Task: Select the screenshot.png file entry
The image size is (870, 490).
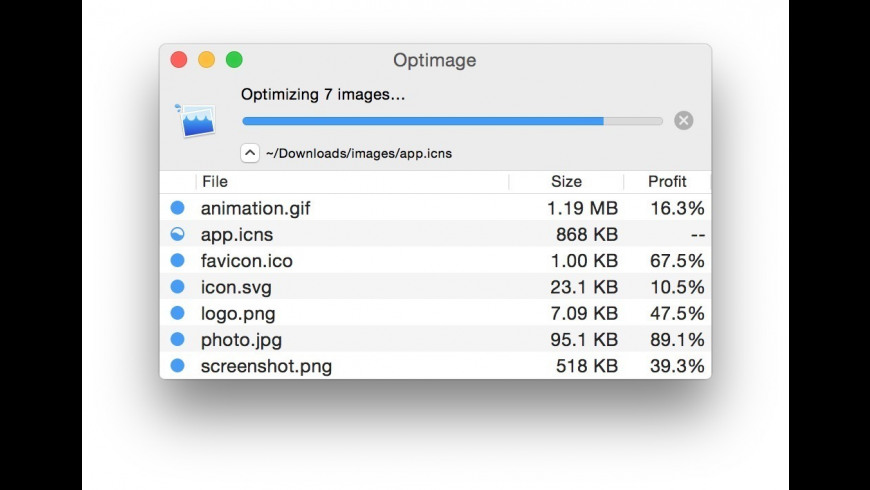Action: click(266, 365)
